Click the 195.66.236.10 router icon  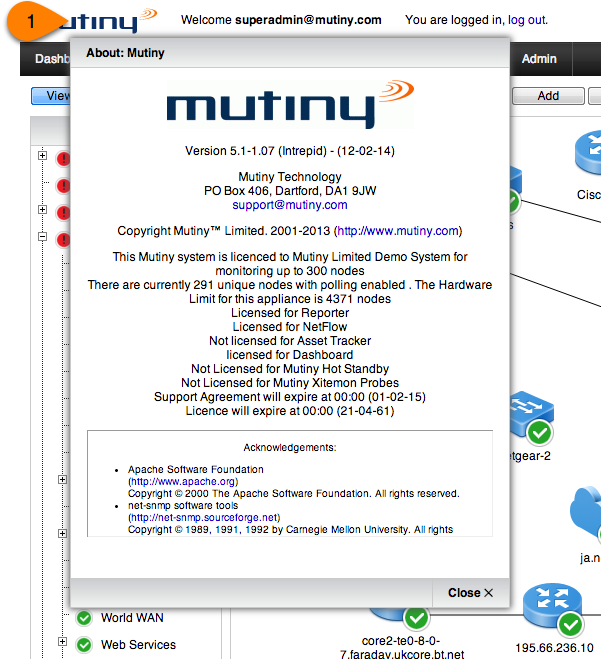552,605
